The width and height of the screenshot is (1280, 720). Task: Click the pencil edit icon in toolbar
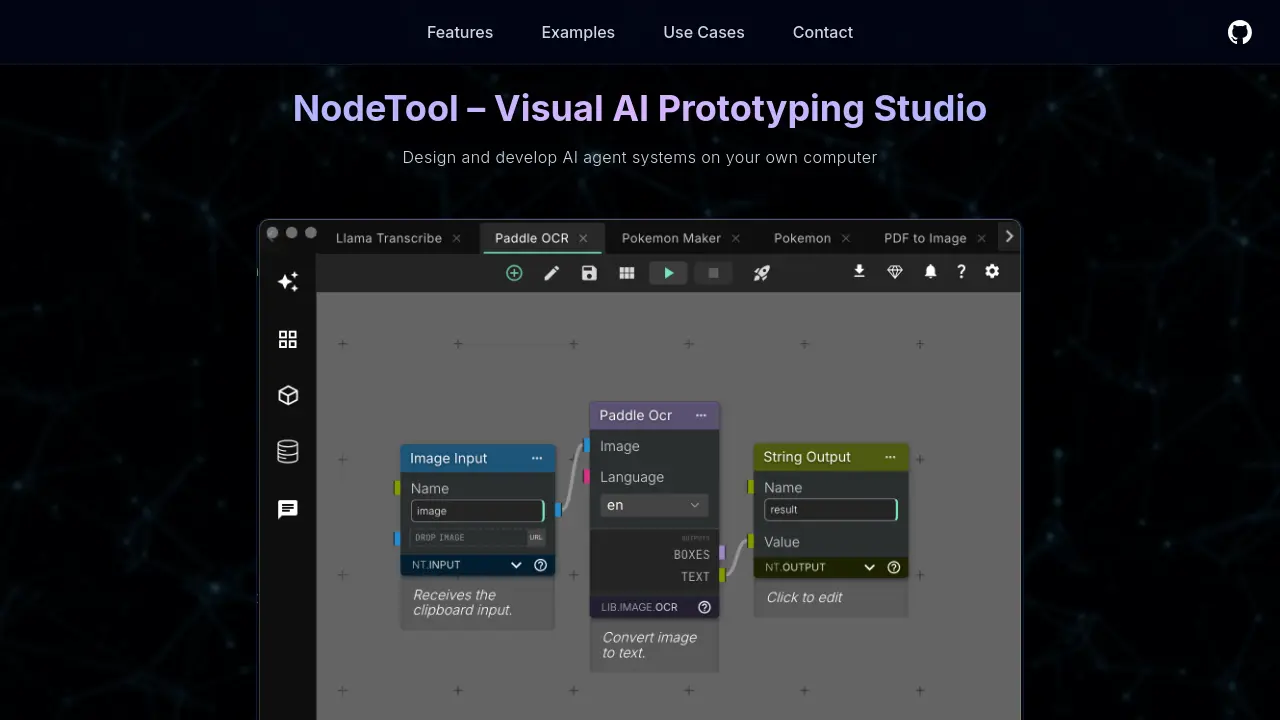pos(552,273)
